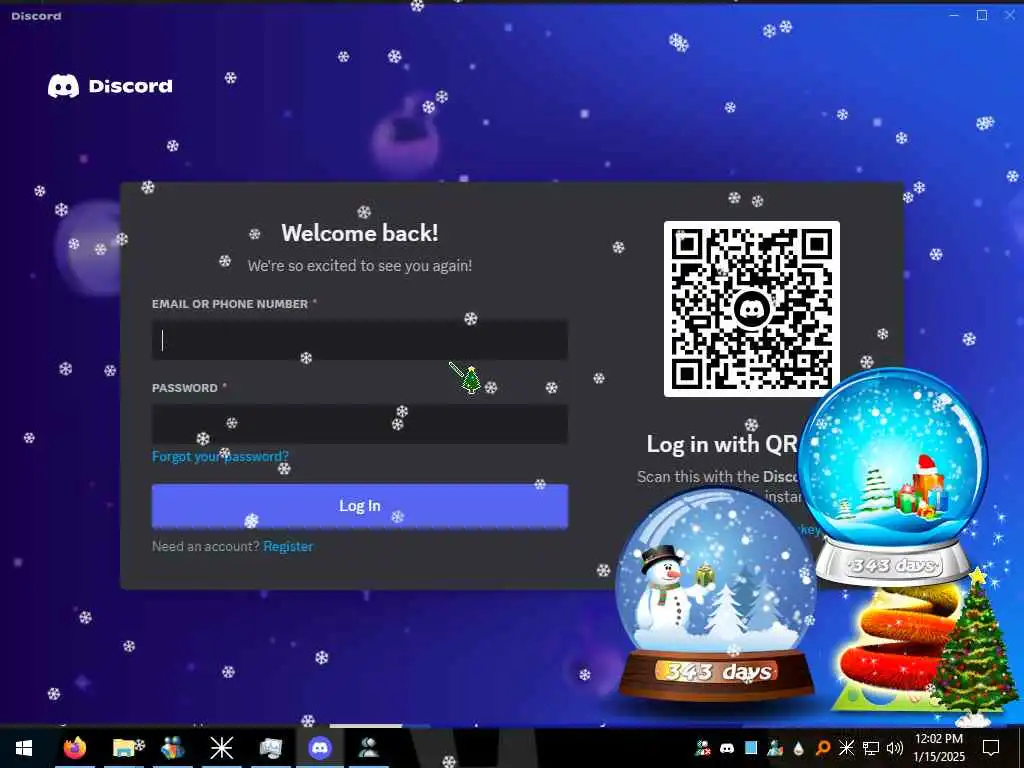Launch Firefox from the taskbar

(x=75, y=748)
